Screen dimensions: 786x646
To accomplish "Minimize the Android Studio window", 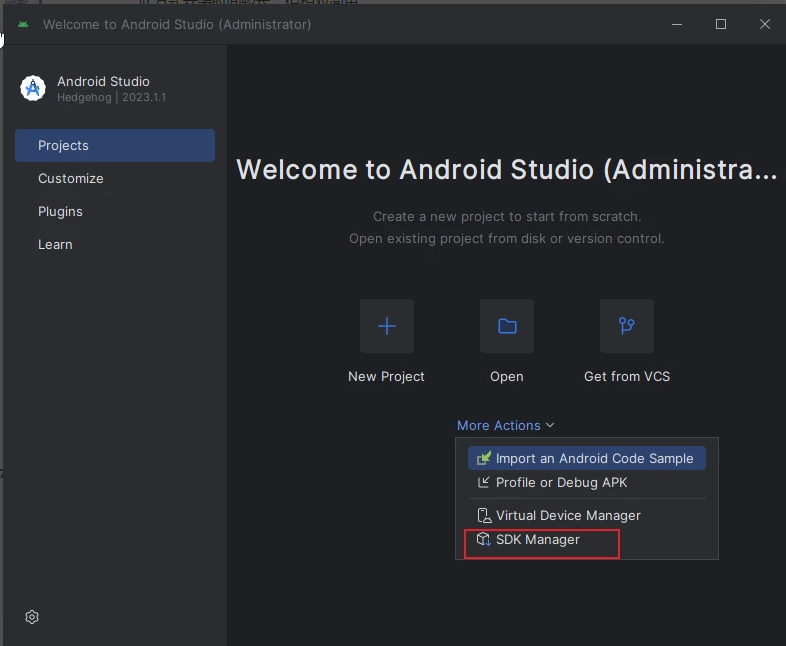I will pos(677,24).
